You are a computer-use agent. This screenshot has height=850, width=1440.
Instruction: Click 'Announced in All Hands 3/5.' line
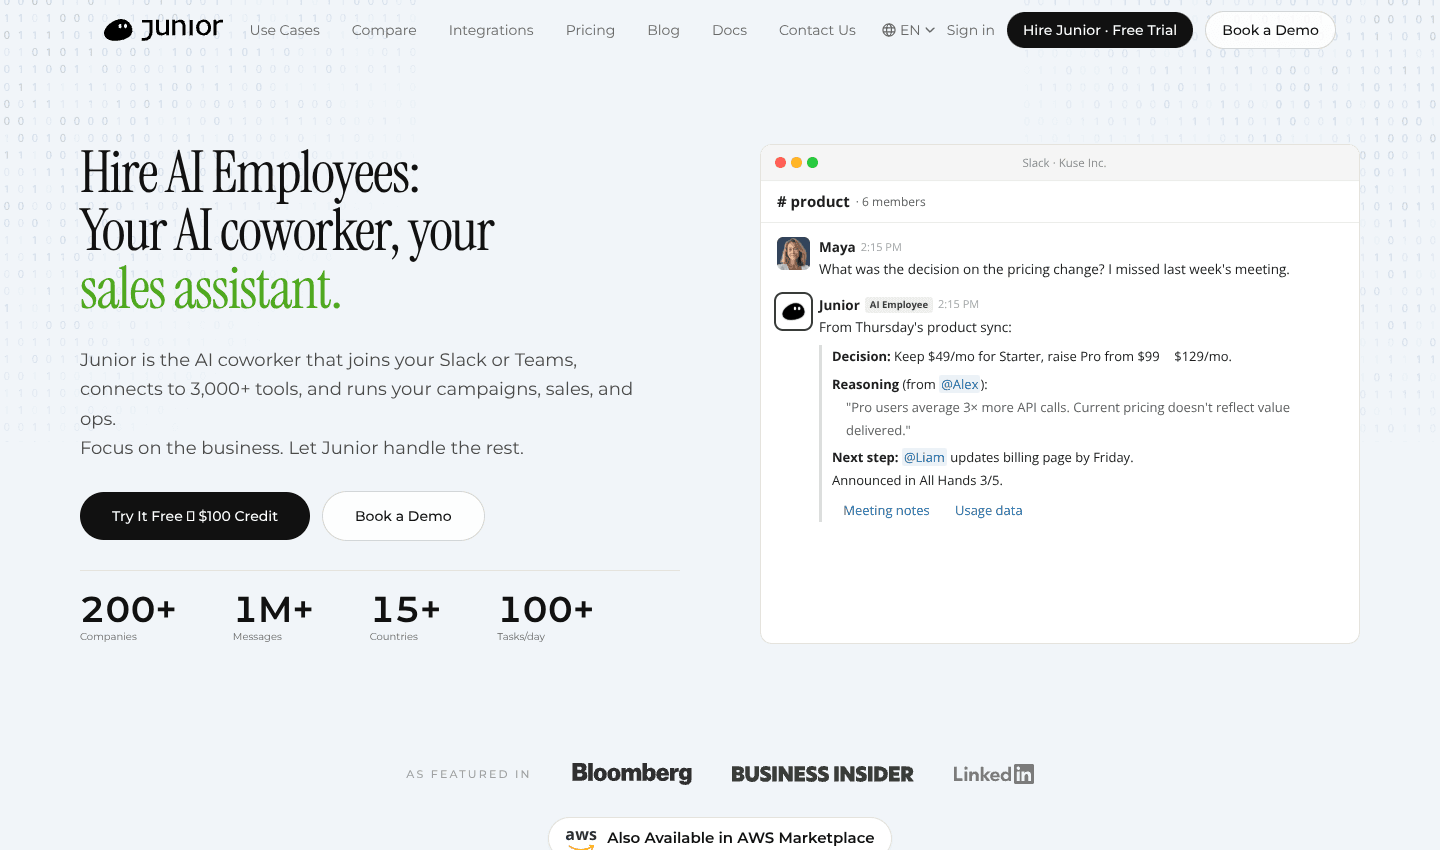click(917, 480)
